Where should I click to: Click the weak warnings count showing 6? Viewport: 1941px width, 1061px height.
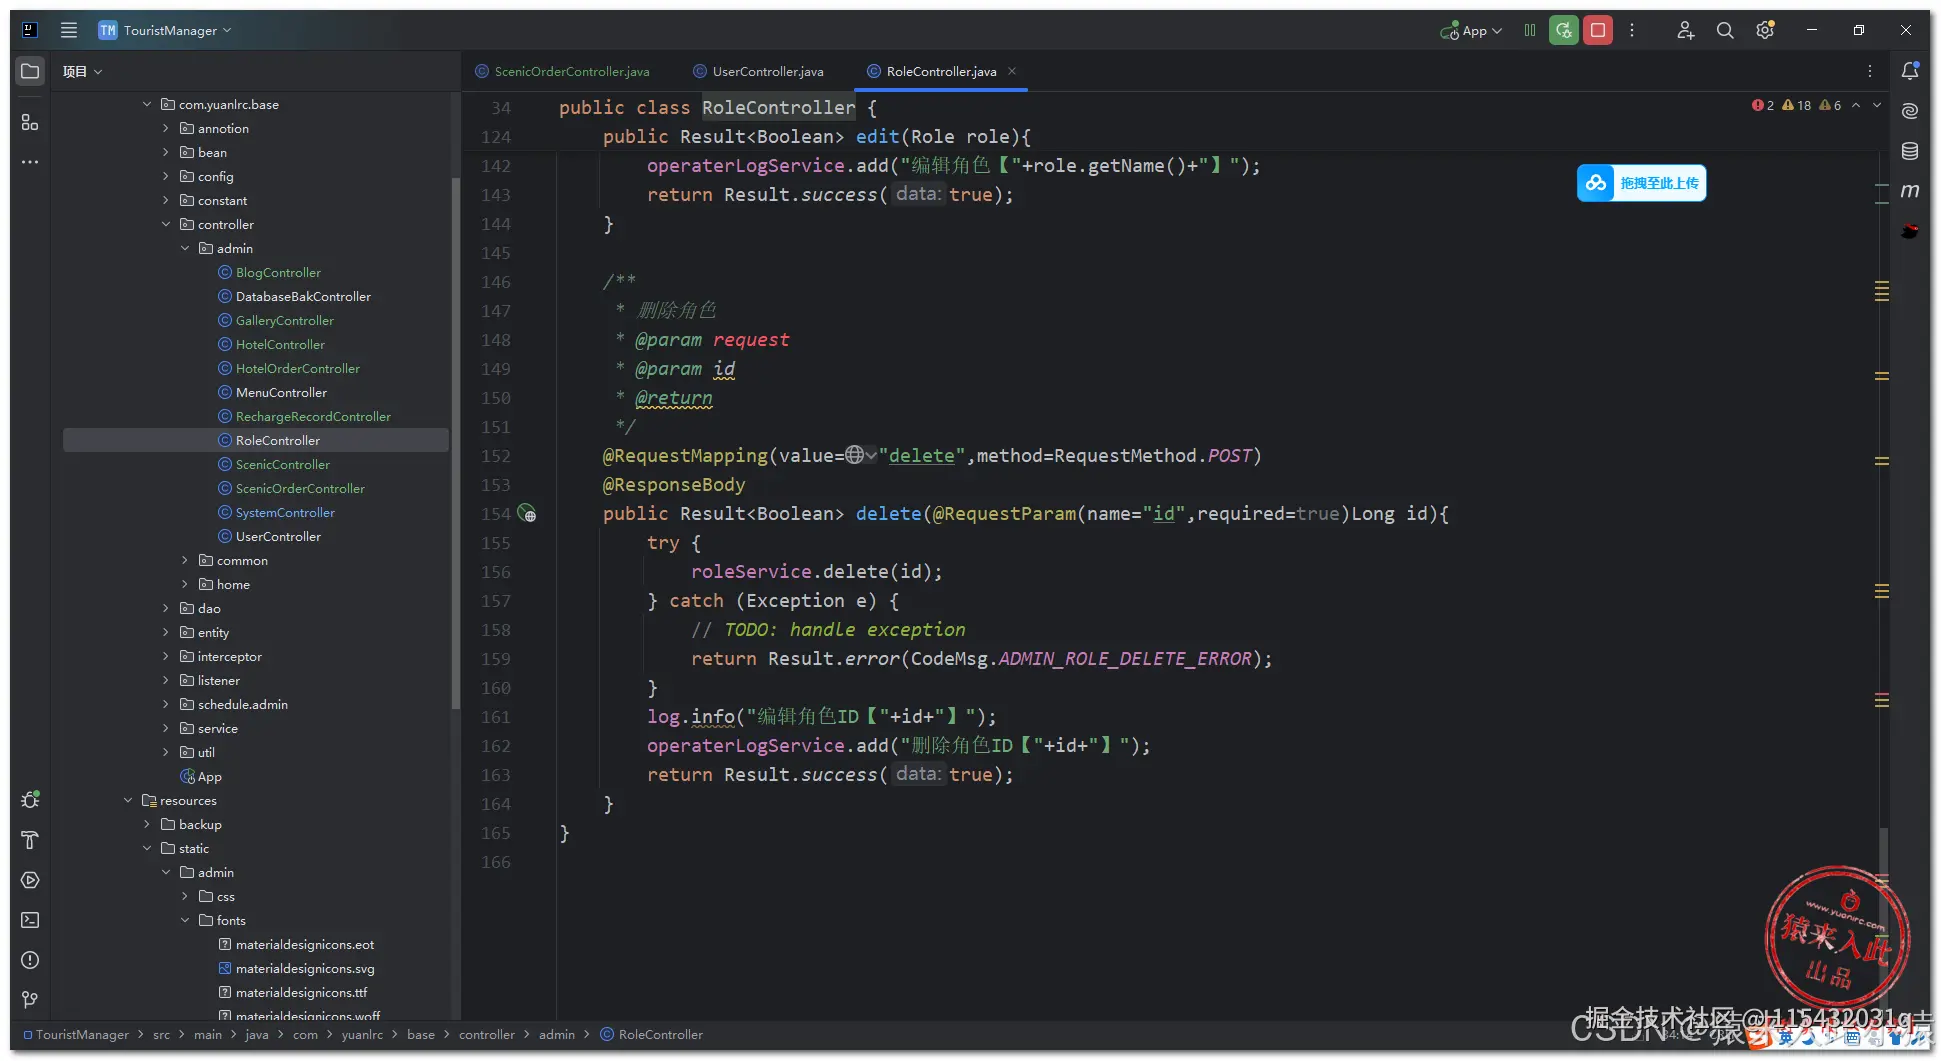coord(1831,105)
